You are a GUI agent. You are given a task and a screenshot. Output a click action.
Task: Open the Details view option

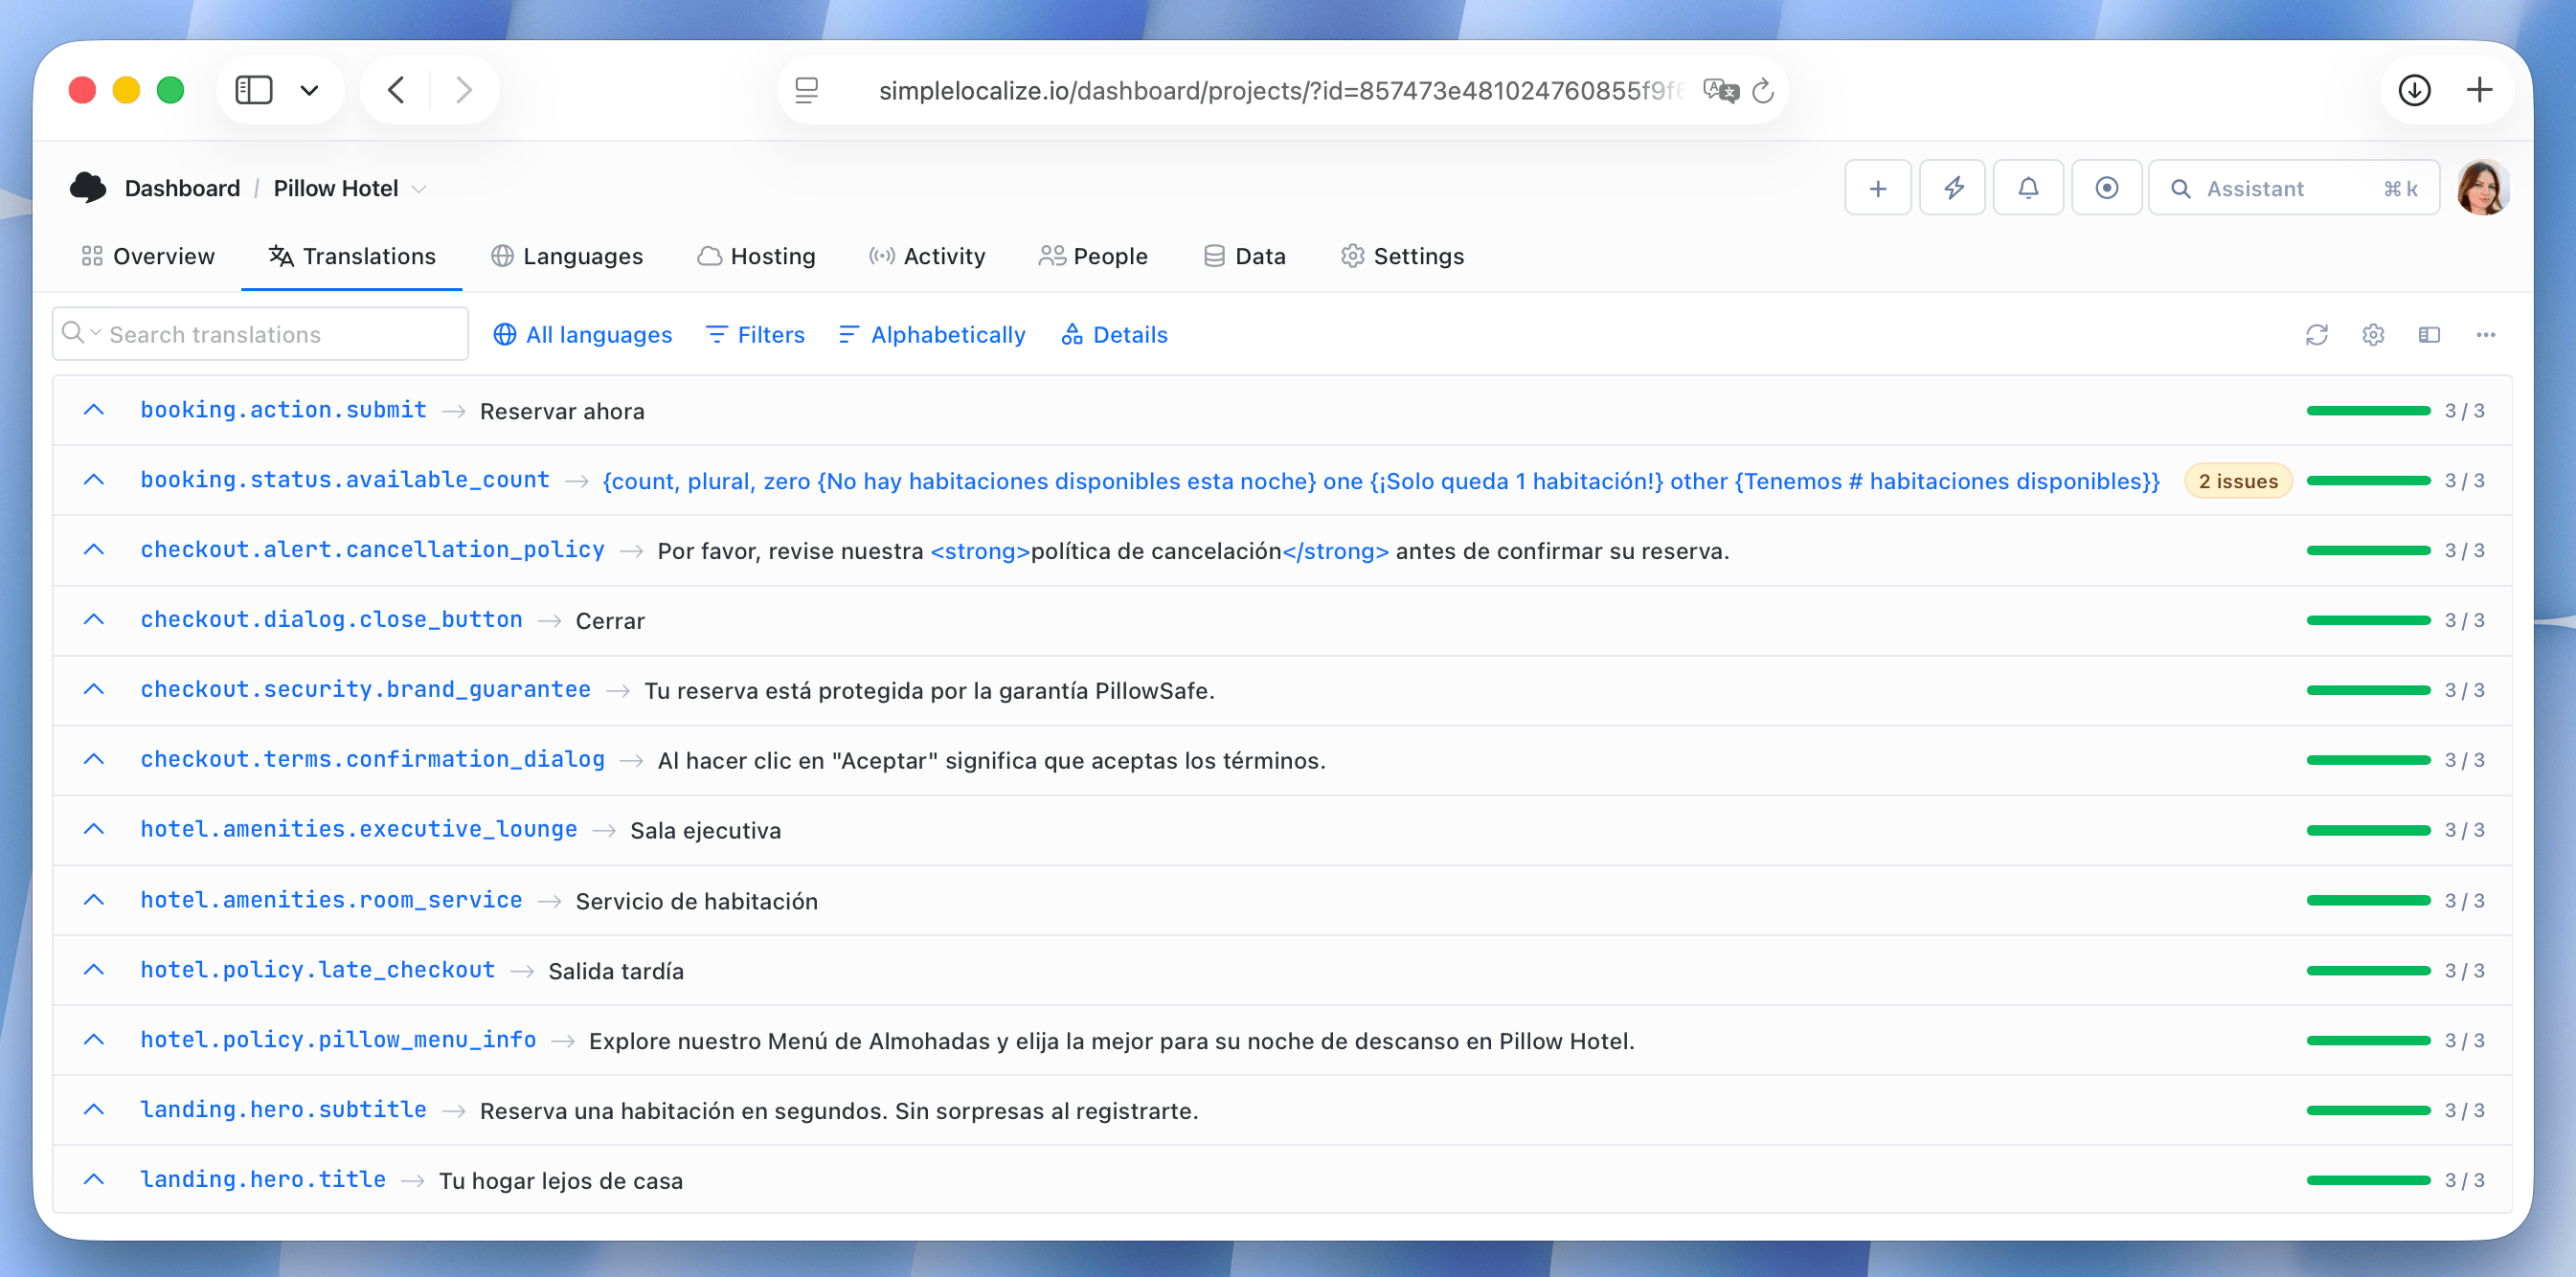pos(1114,335)
